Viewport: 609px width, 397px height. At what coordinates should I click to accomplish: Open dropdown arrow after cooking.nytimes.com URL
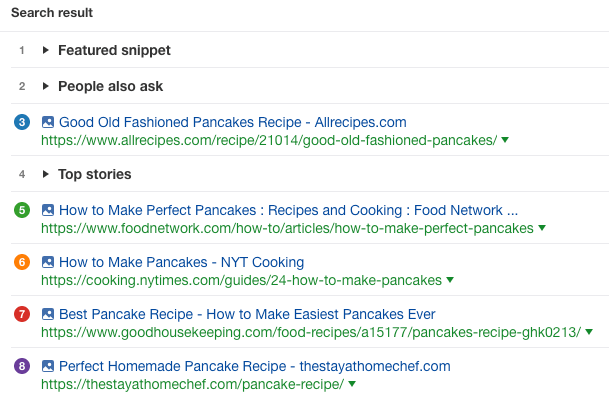point(450,280)
